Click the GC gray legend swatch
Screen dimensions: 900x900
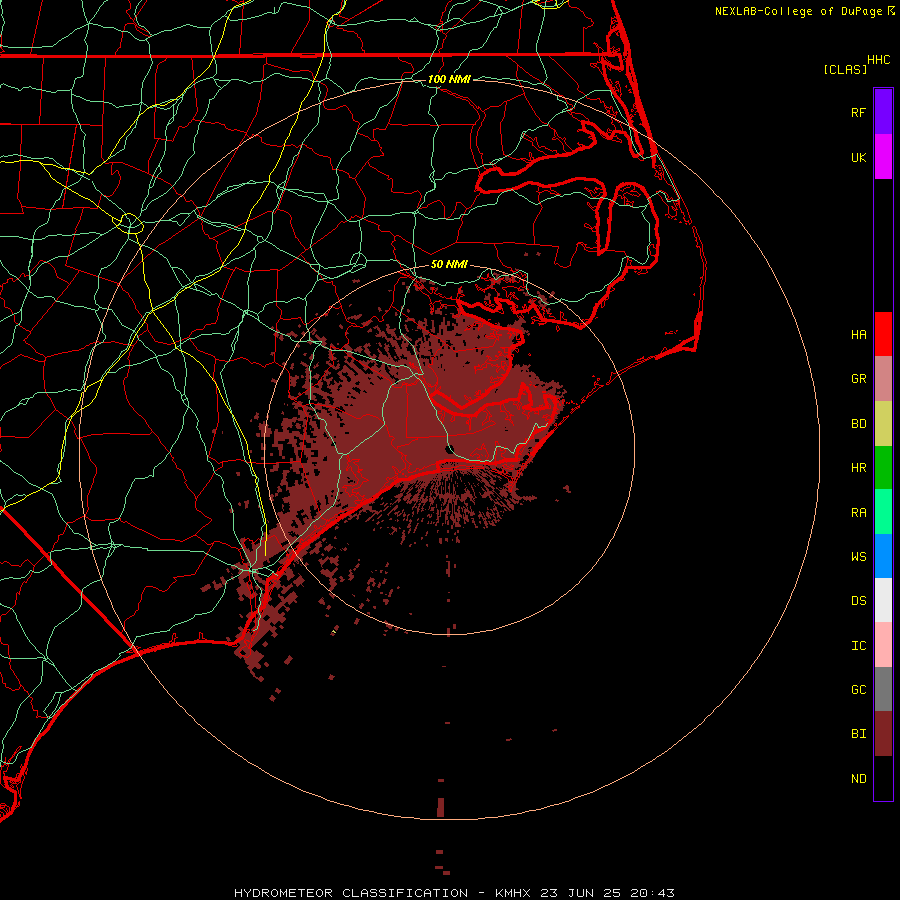tap(883, 689)
